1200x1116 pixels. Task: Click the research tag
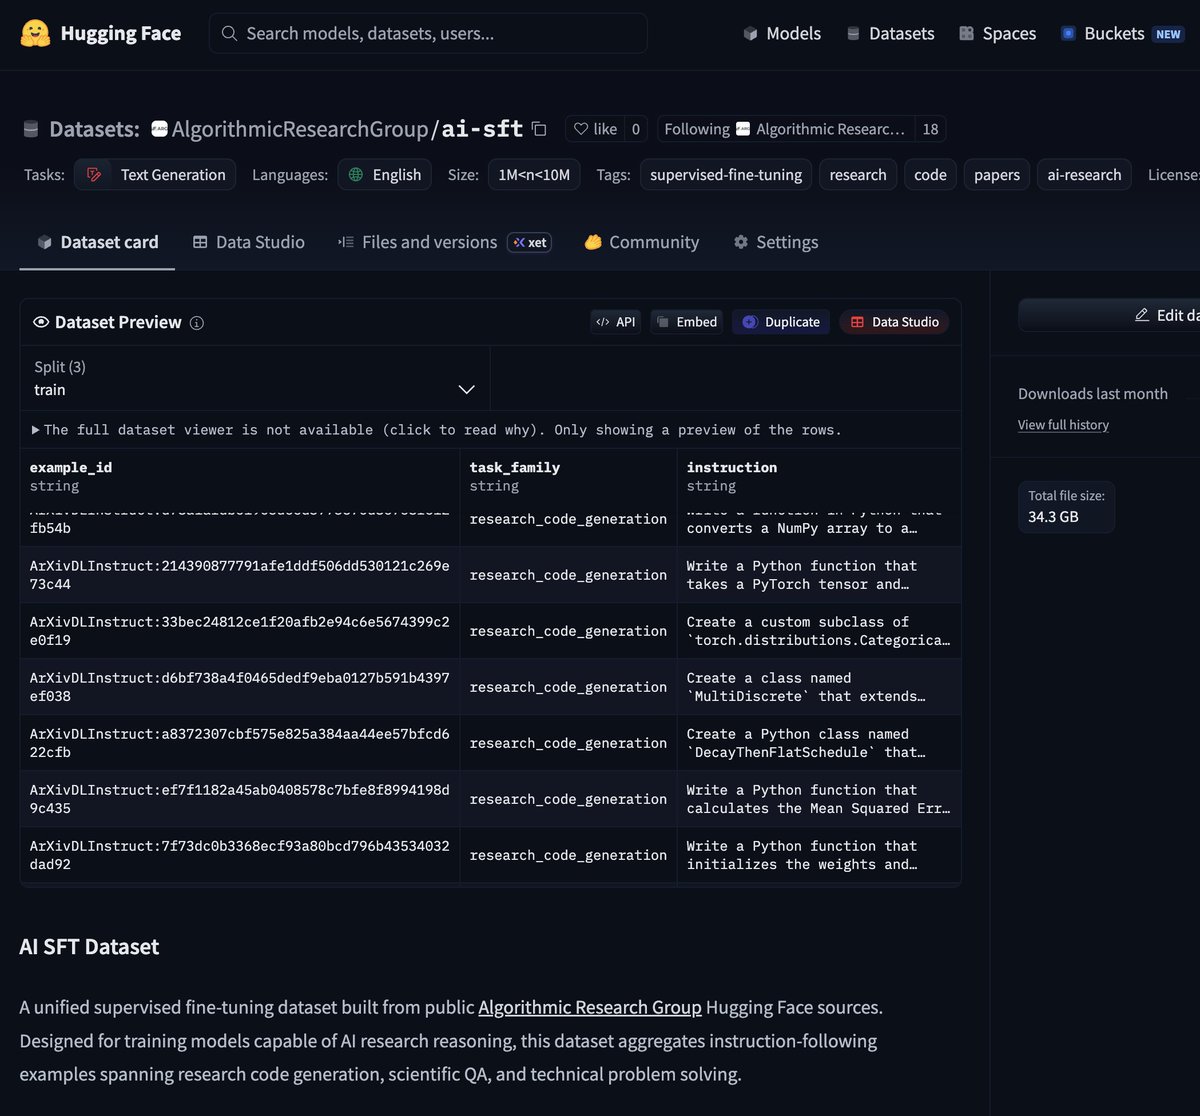click(858, 174)
